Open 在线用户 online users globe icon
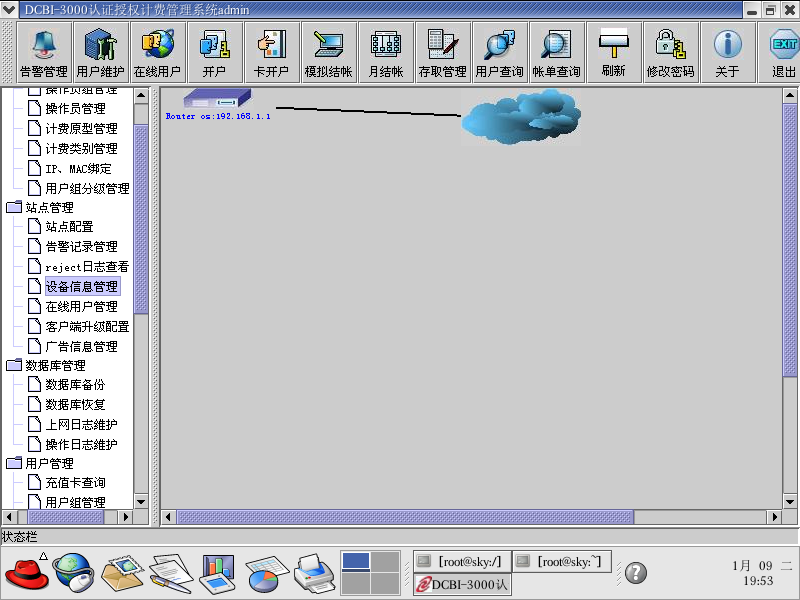 (x=158, y=53)
